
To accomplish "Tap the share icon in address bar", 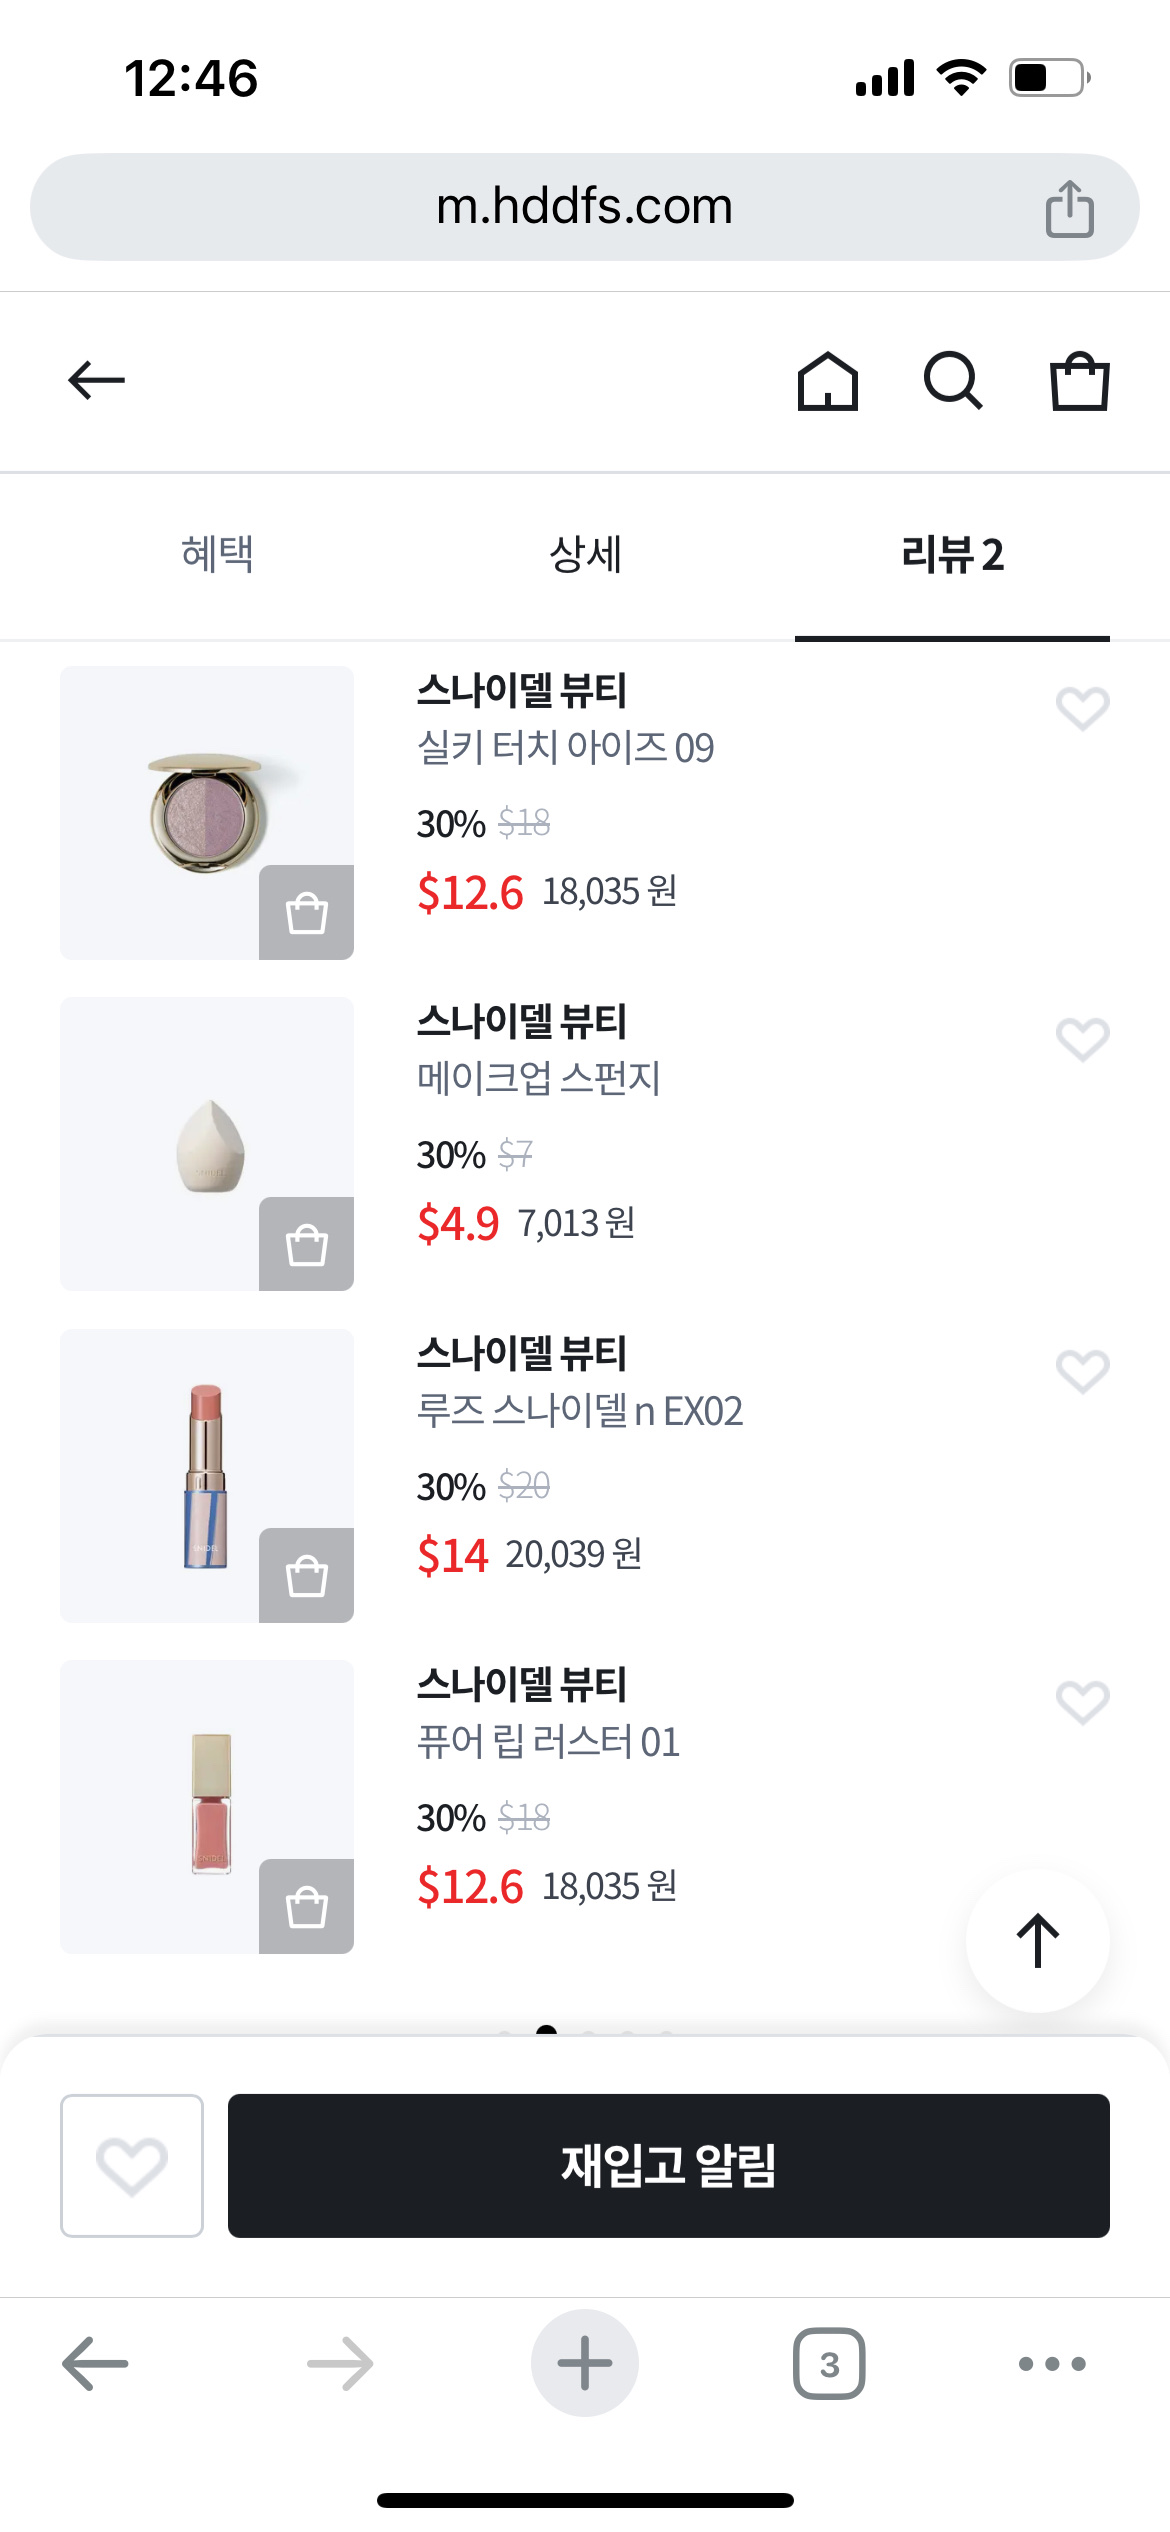I will pyautogui.click(x=1069, y=208).
